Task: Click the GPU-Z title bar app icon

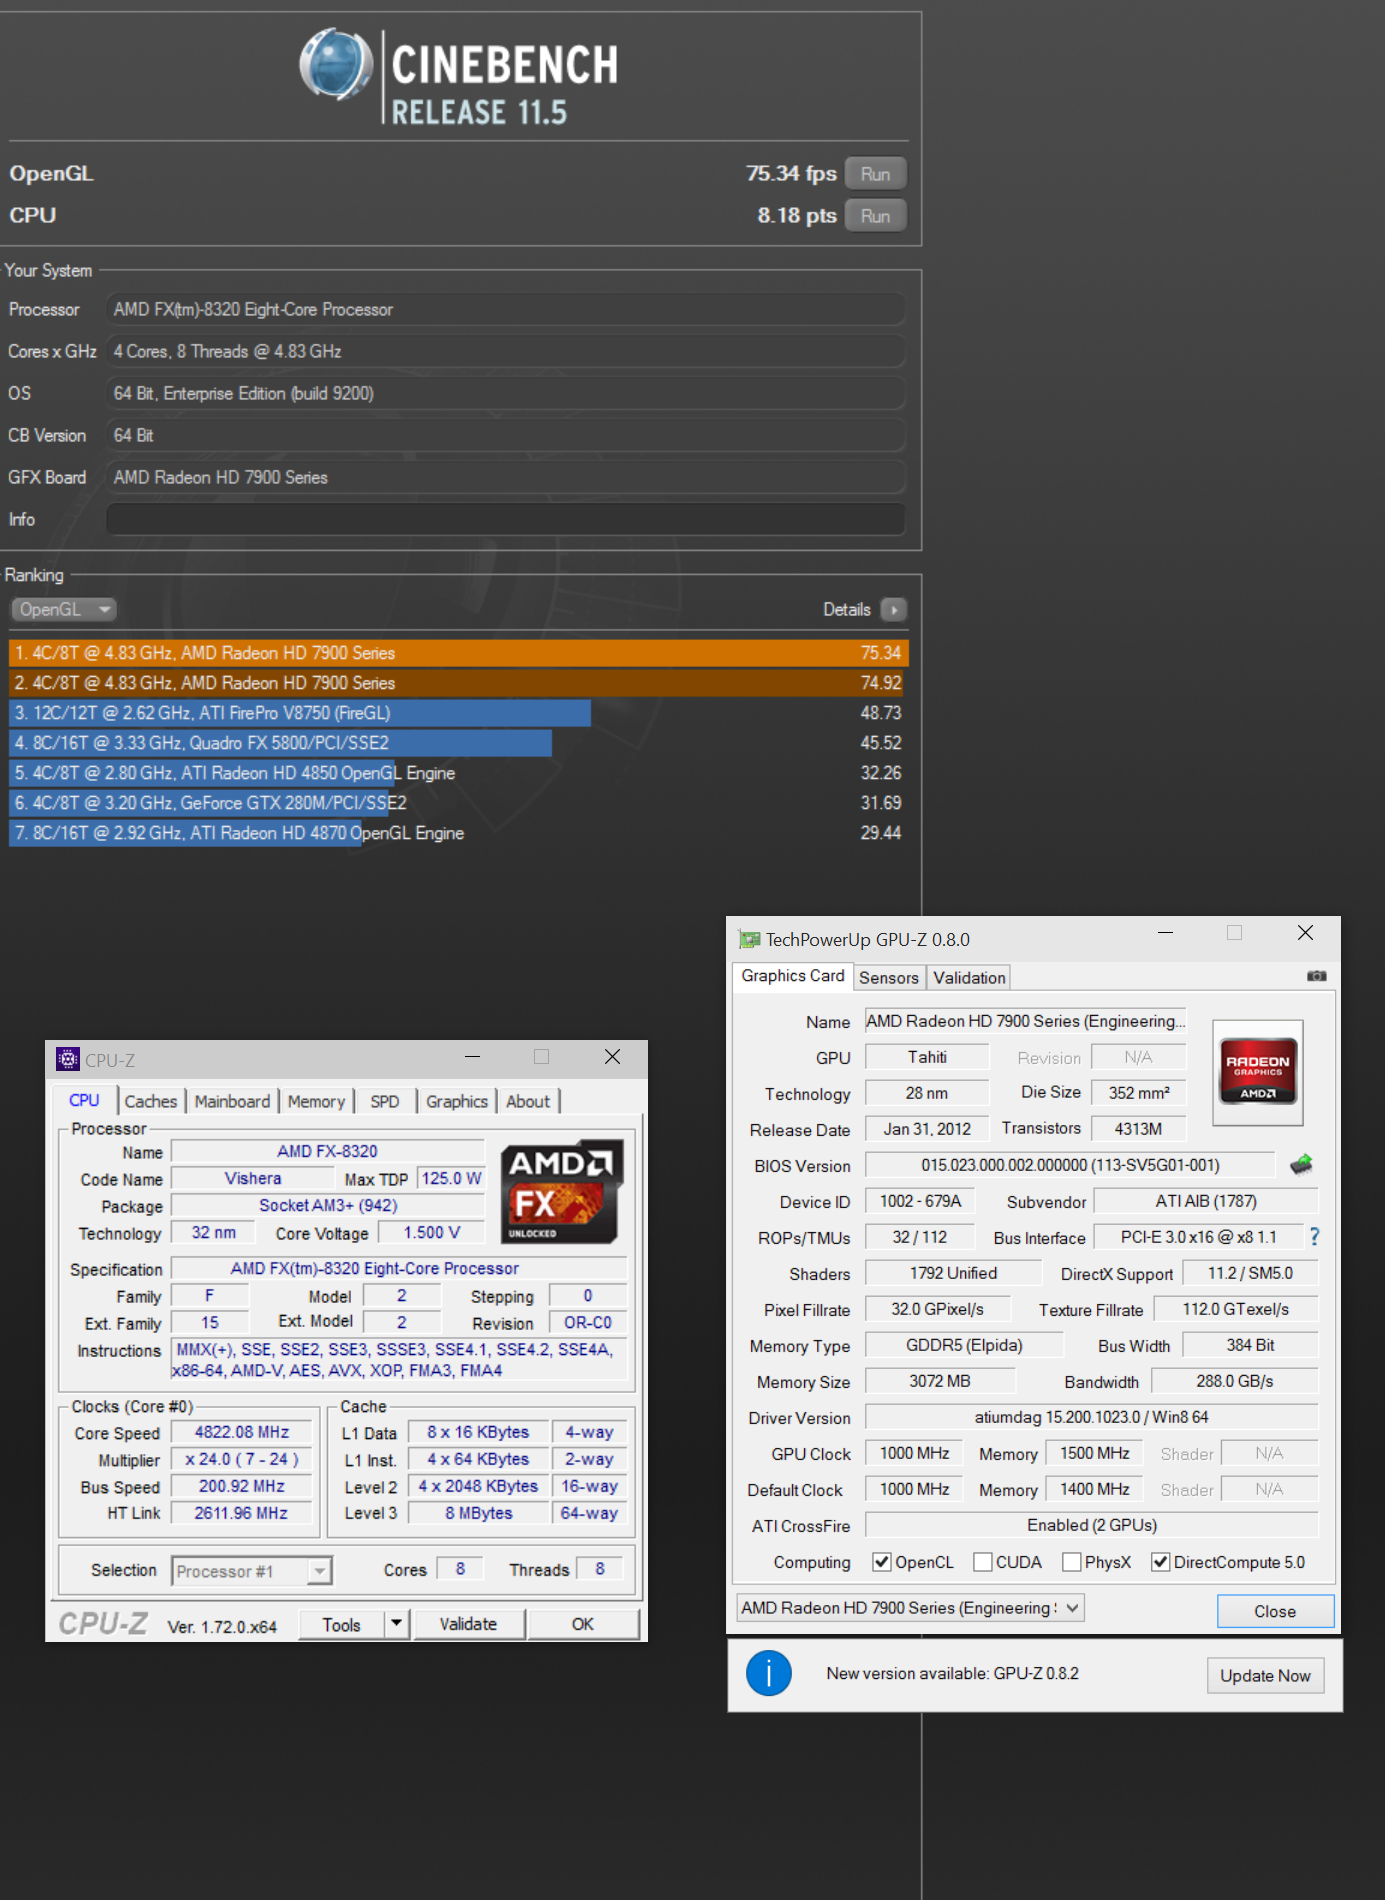Action: [x=749, y=939]
